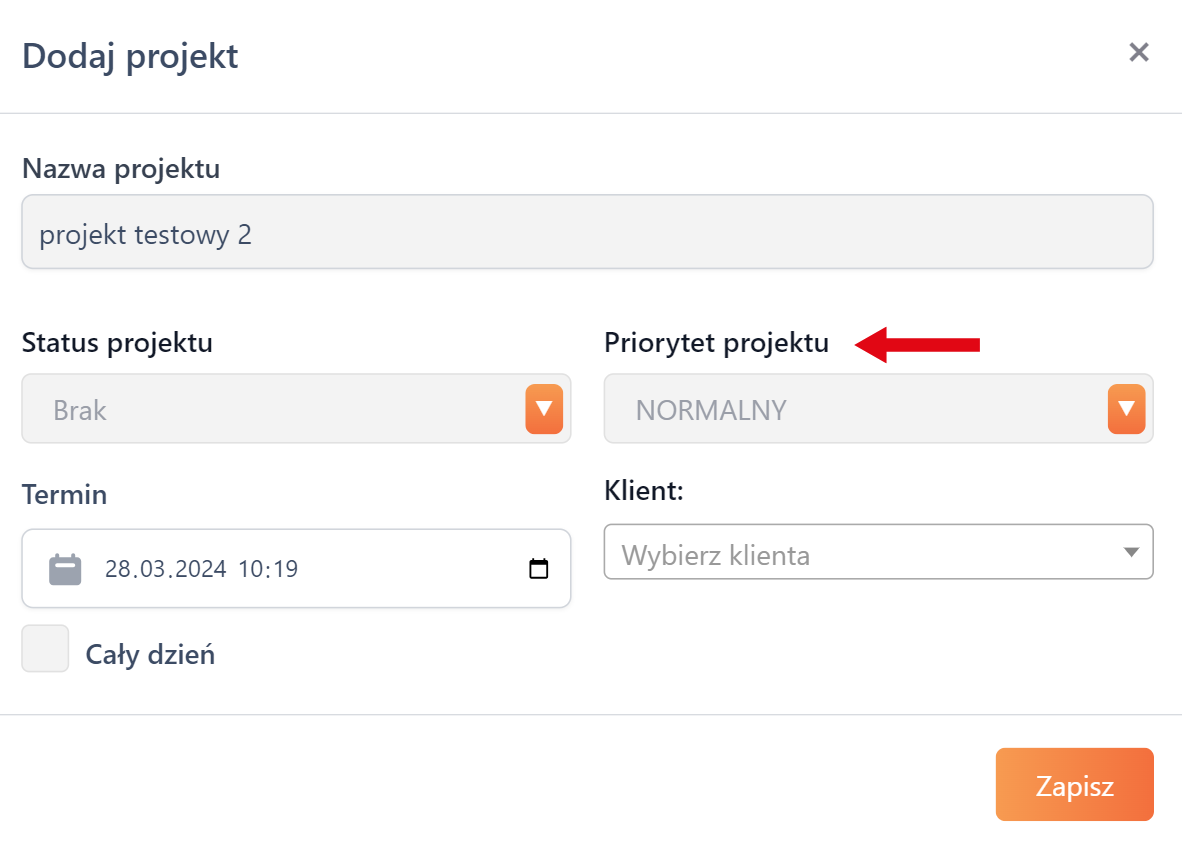The width and height of the screenshot is (1182, 850).
Task: Click the red arrow pointing at Priorytet
Action: click(x=918, y=345)
